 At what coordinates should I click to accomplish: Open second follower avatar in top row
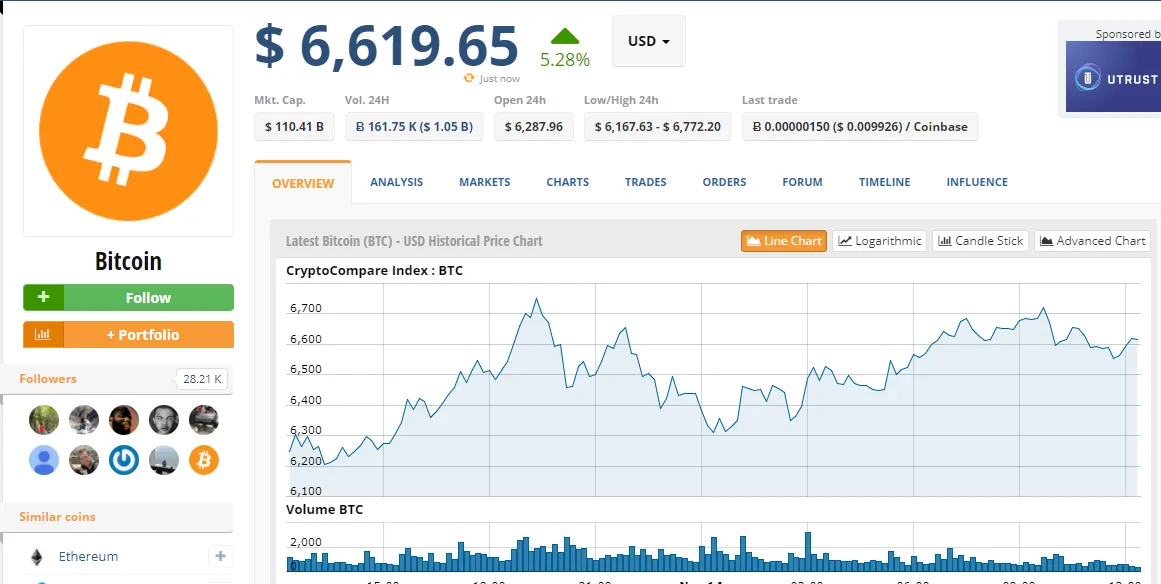[x=84, y=420]
